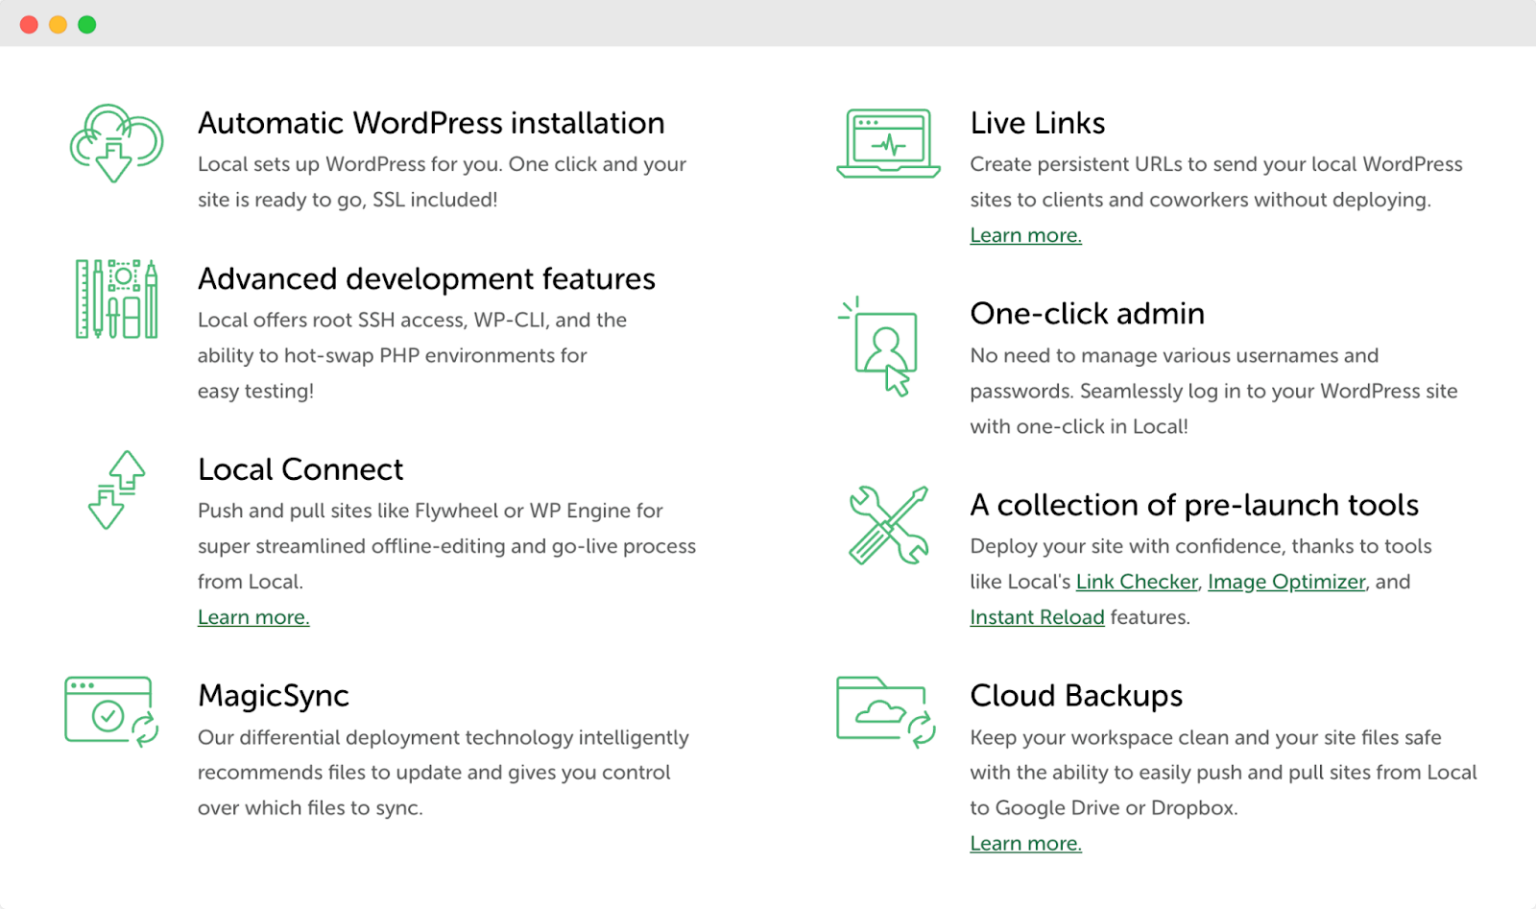Click the Automatic WordPress installation cloud icon
The height and width of the screenshot is (909, 1536).
click(x=115, y=143)
